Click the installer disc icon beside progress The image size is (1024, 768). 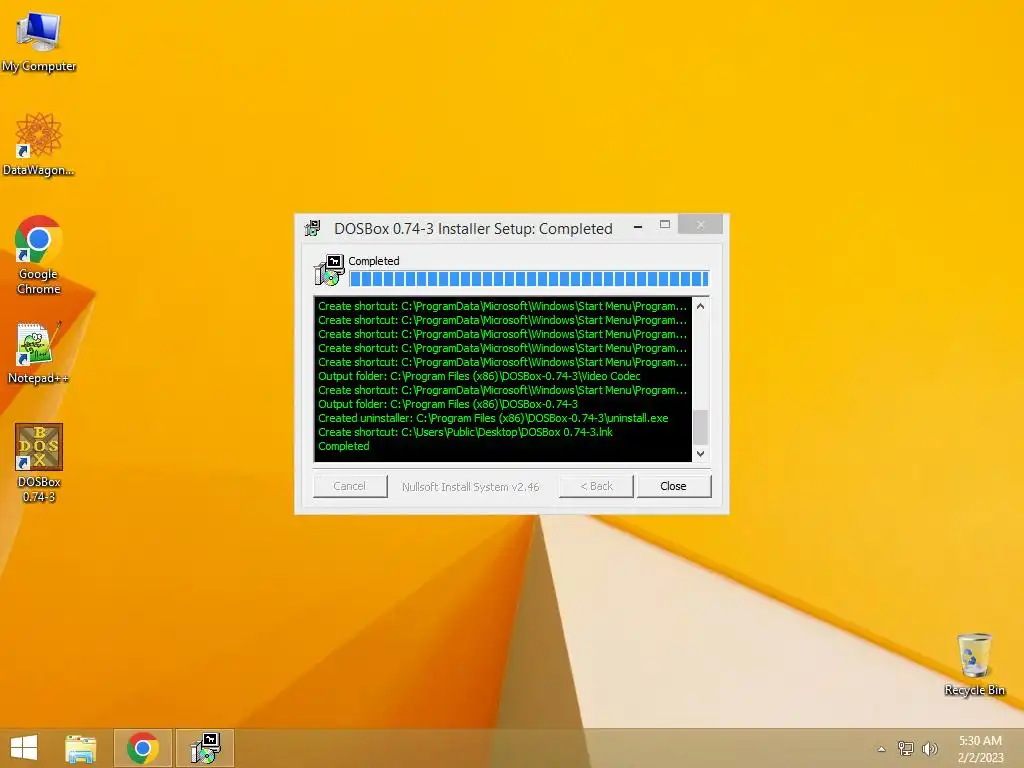click(329, 270)
